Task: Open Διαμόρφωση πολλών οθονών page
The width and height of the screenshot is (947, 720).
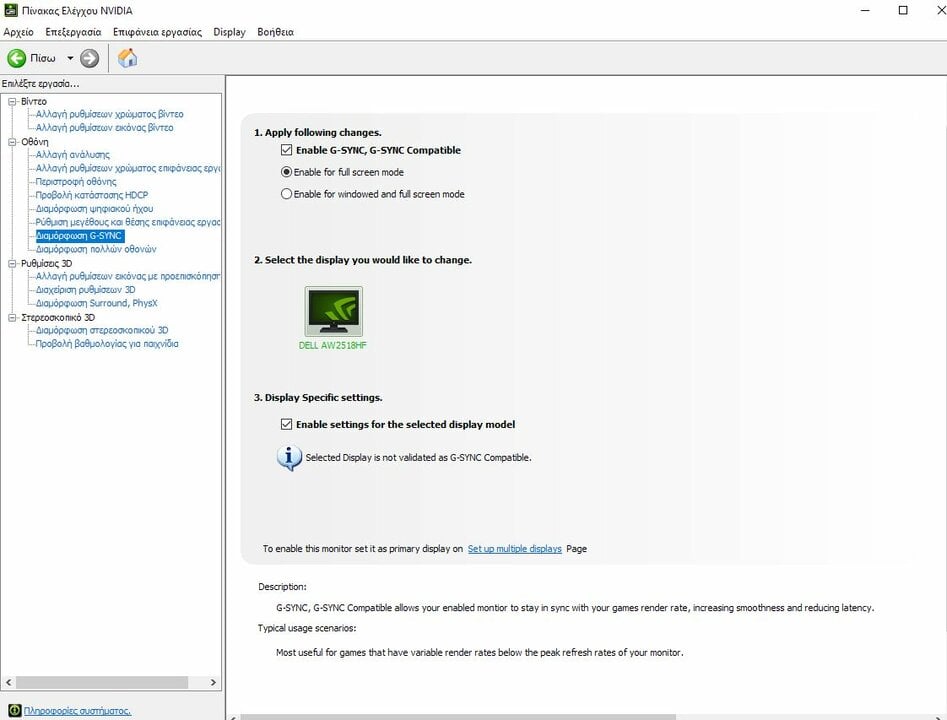Action: pyautogui.click(x=96, y=249)
